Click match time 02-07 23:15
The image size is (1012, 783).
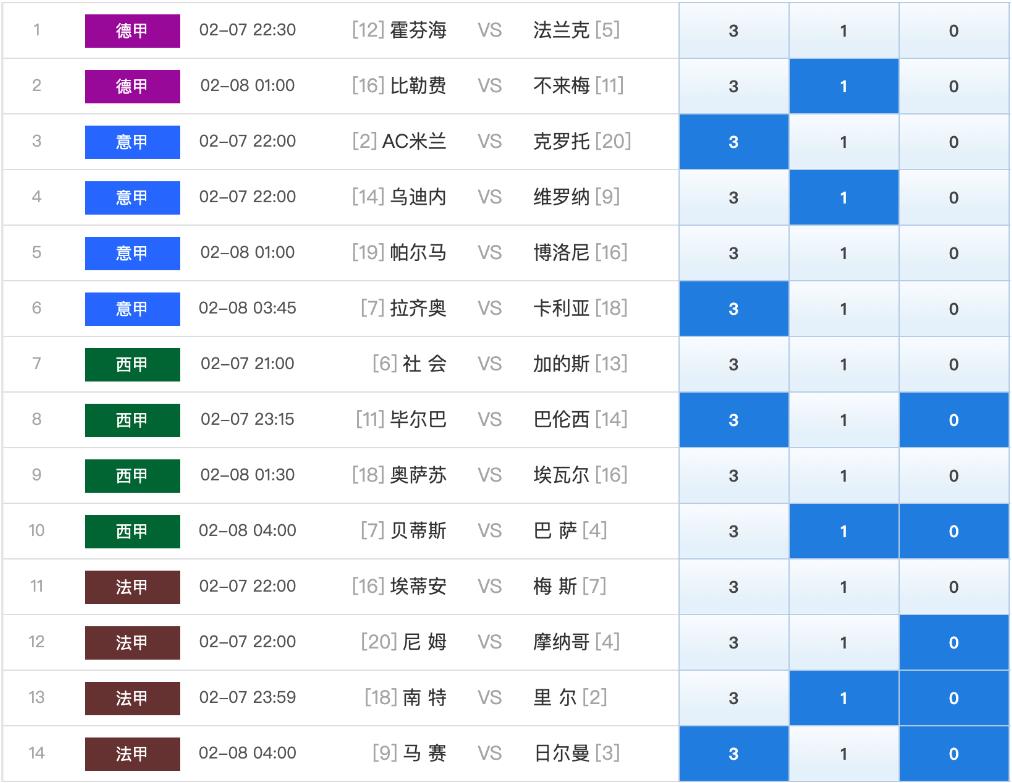click(247, 420)
